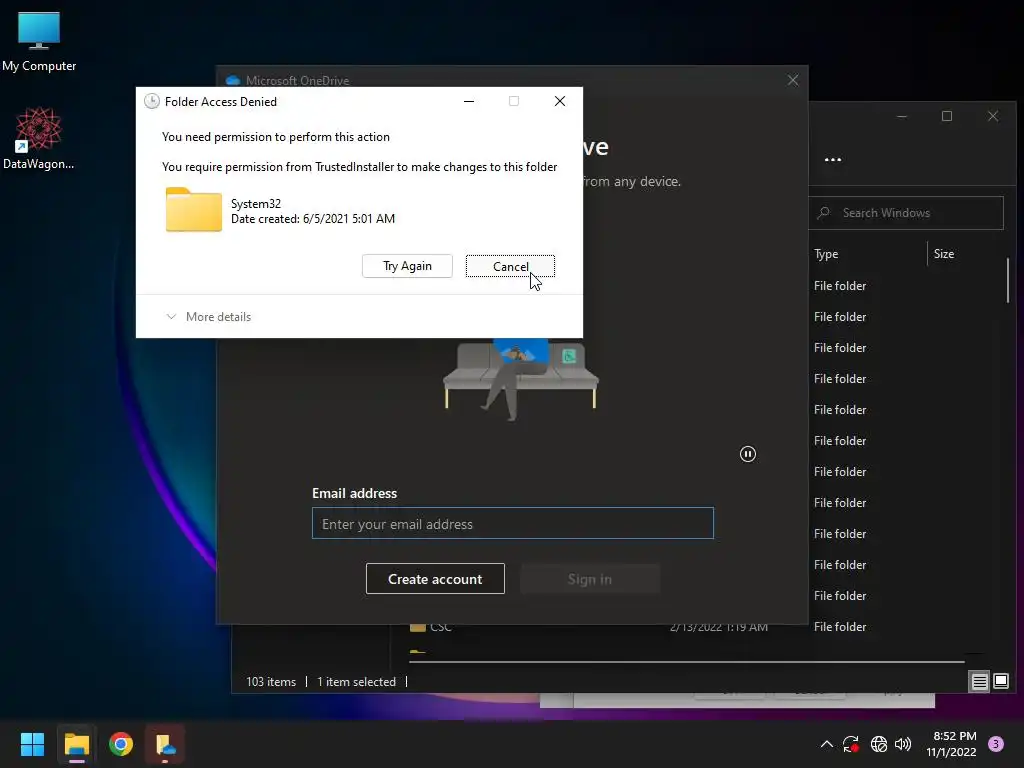Click the '103 items' status text
This screenshot has width=1024, height=768.
coord(271,682)
